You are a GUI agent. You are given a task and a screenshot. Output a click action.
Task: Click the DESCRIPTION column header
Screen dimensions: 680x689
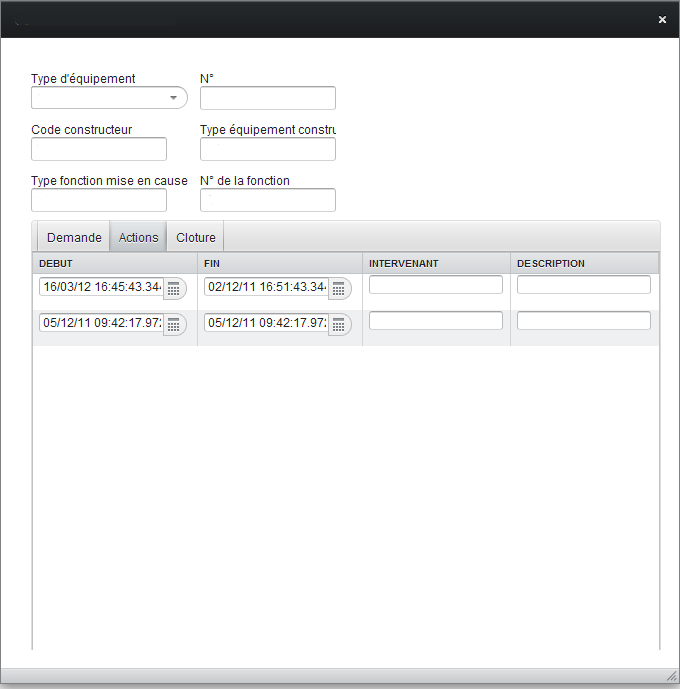click(584, 264)
